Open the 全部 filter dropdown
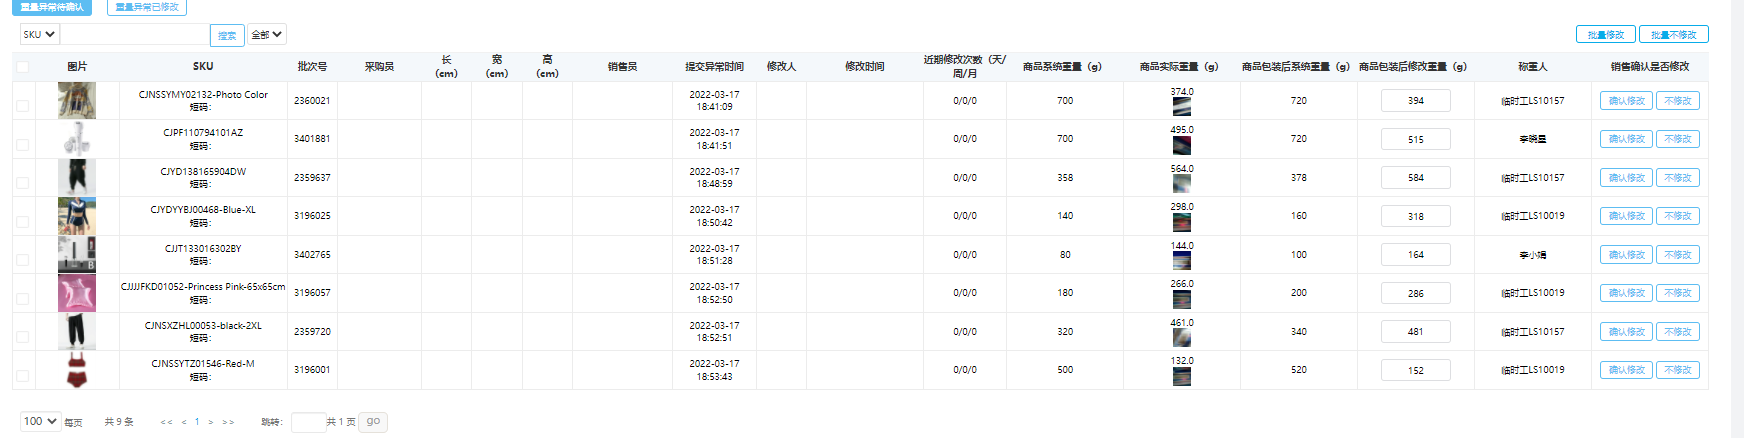The height and width of the screenshot is (438, 1744). coord(266,34)
